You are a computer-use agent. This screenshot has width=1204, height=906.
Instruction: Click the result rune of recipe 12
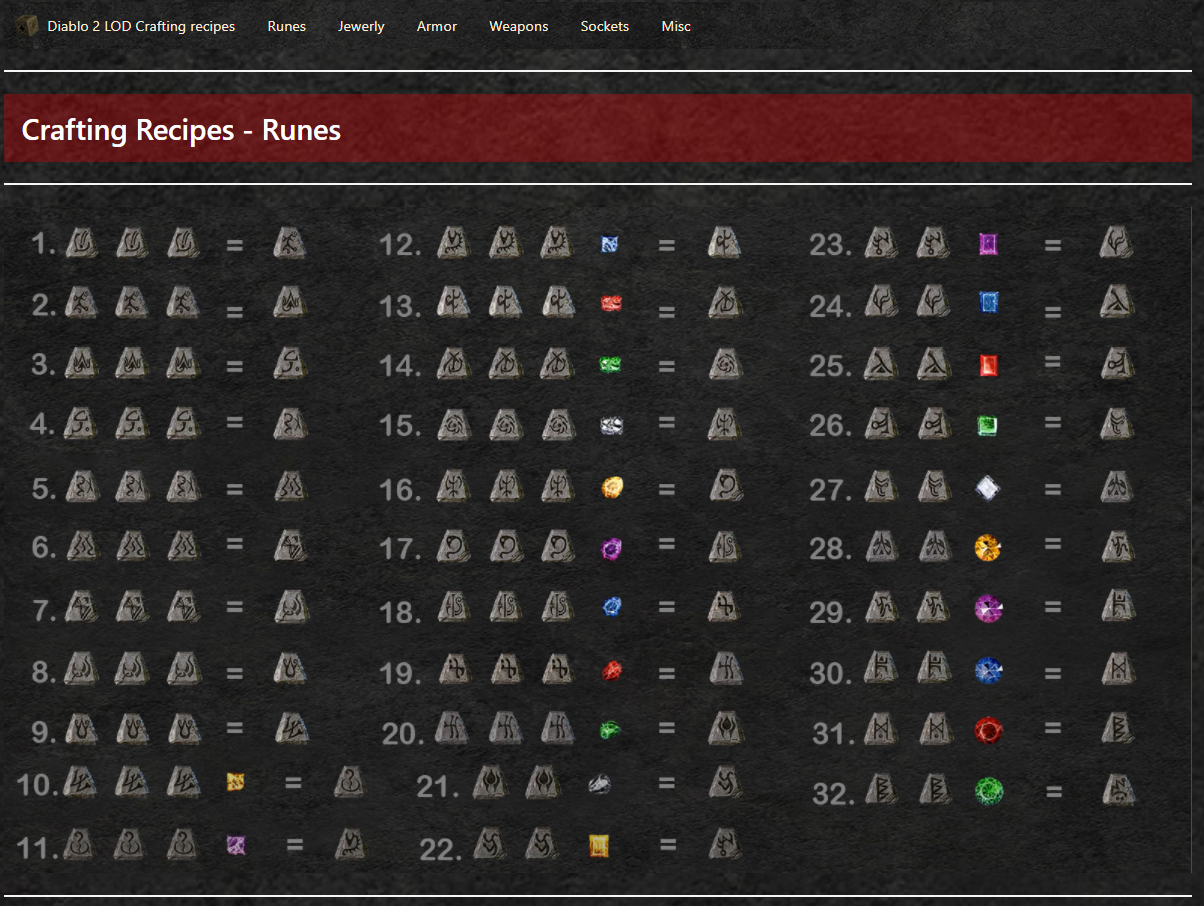coord(724,243)
